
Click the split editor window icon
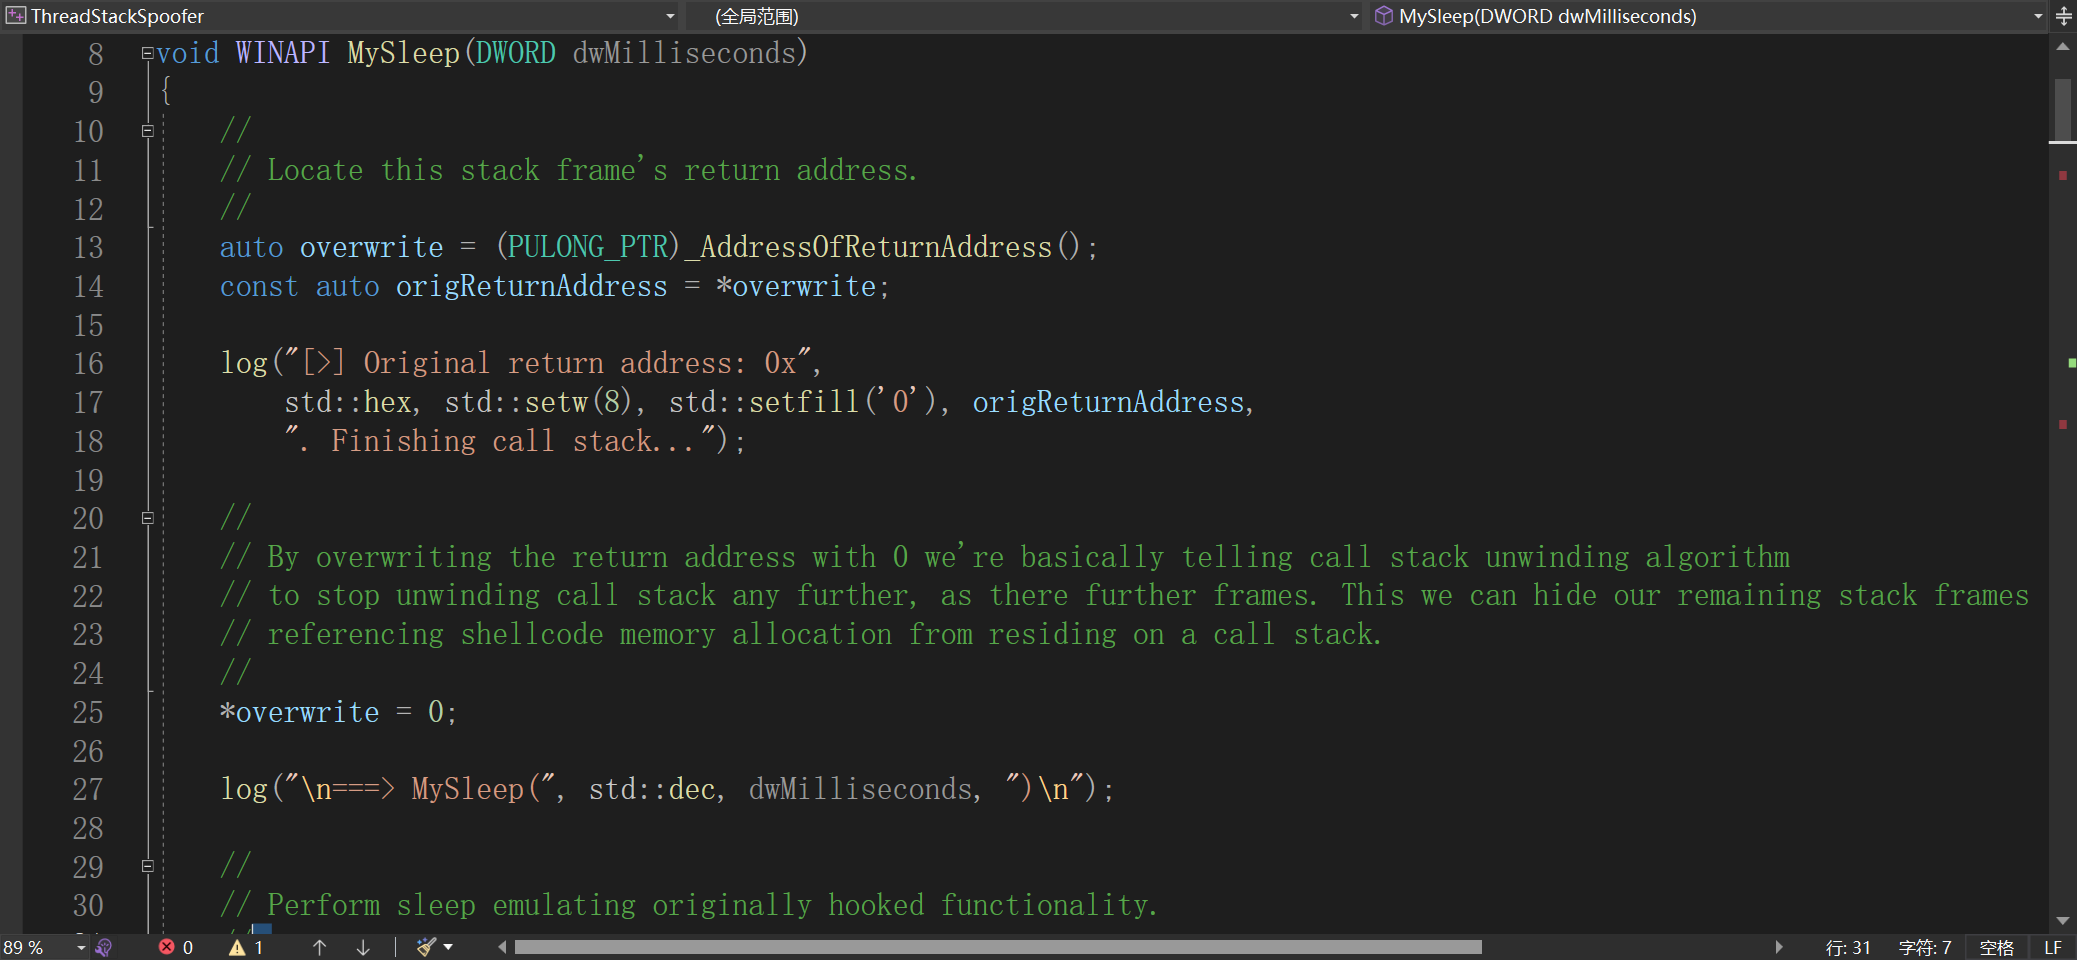[2063, 16]
